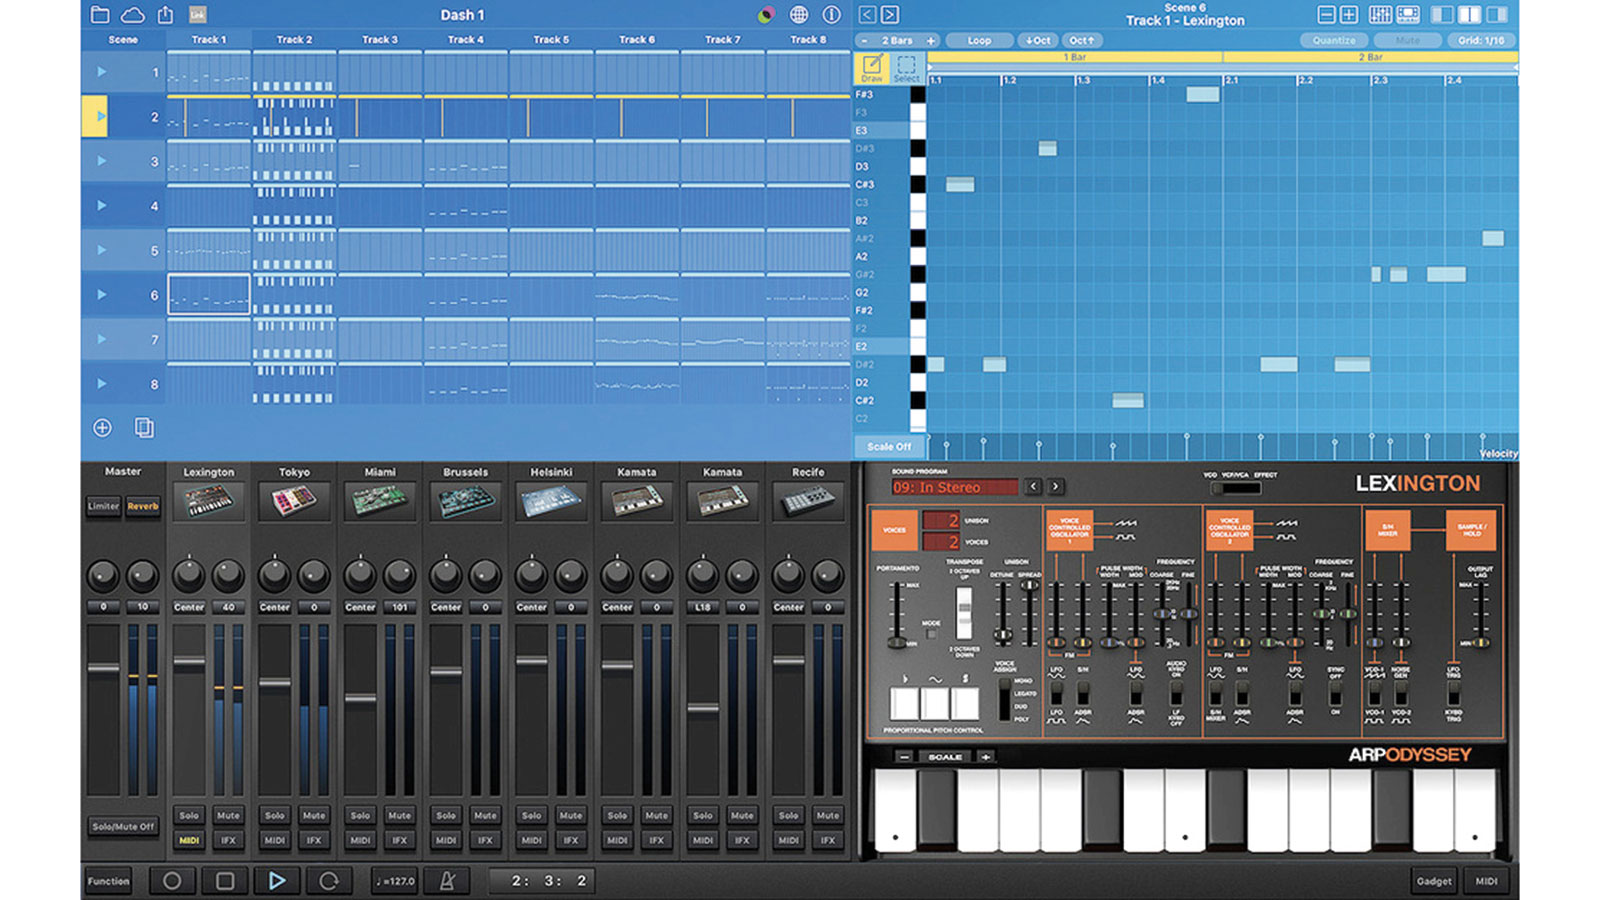
Task: Toggle MIDI on the Lexington channel
Action: tap(189, 841)
